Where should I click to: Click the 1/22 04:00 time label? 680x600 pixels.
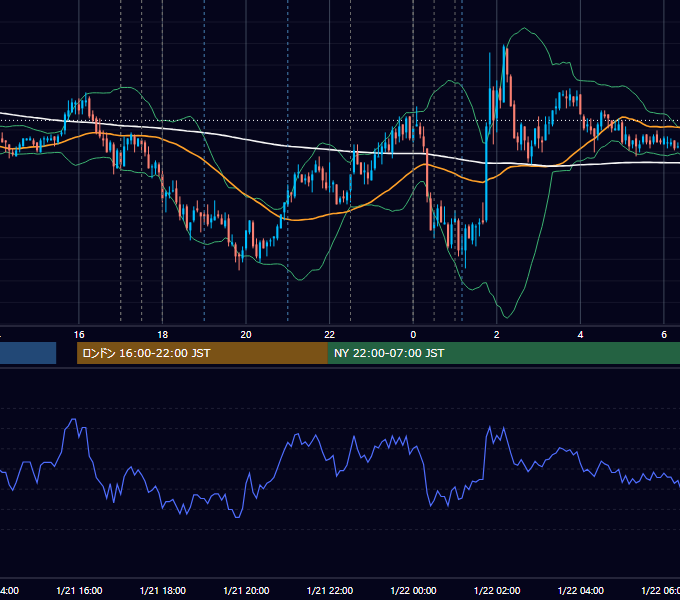click(x=581, y=590)
